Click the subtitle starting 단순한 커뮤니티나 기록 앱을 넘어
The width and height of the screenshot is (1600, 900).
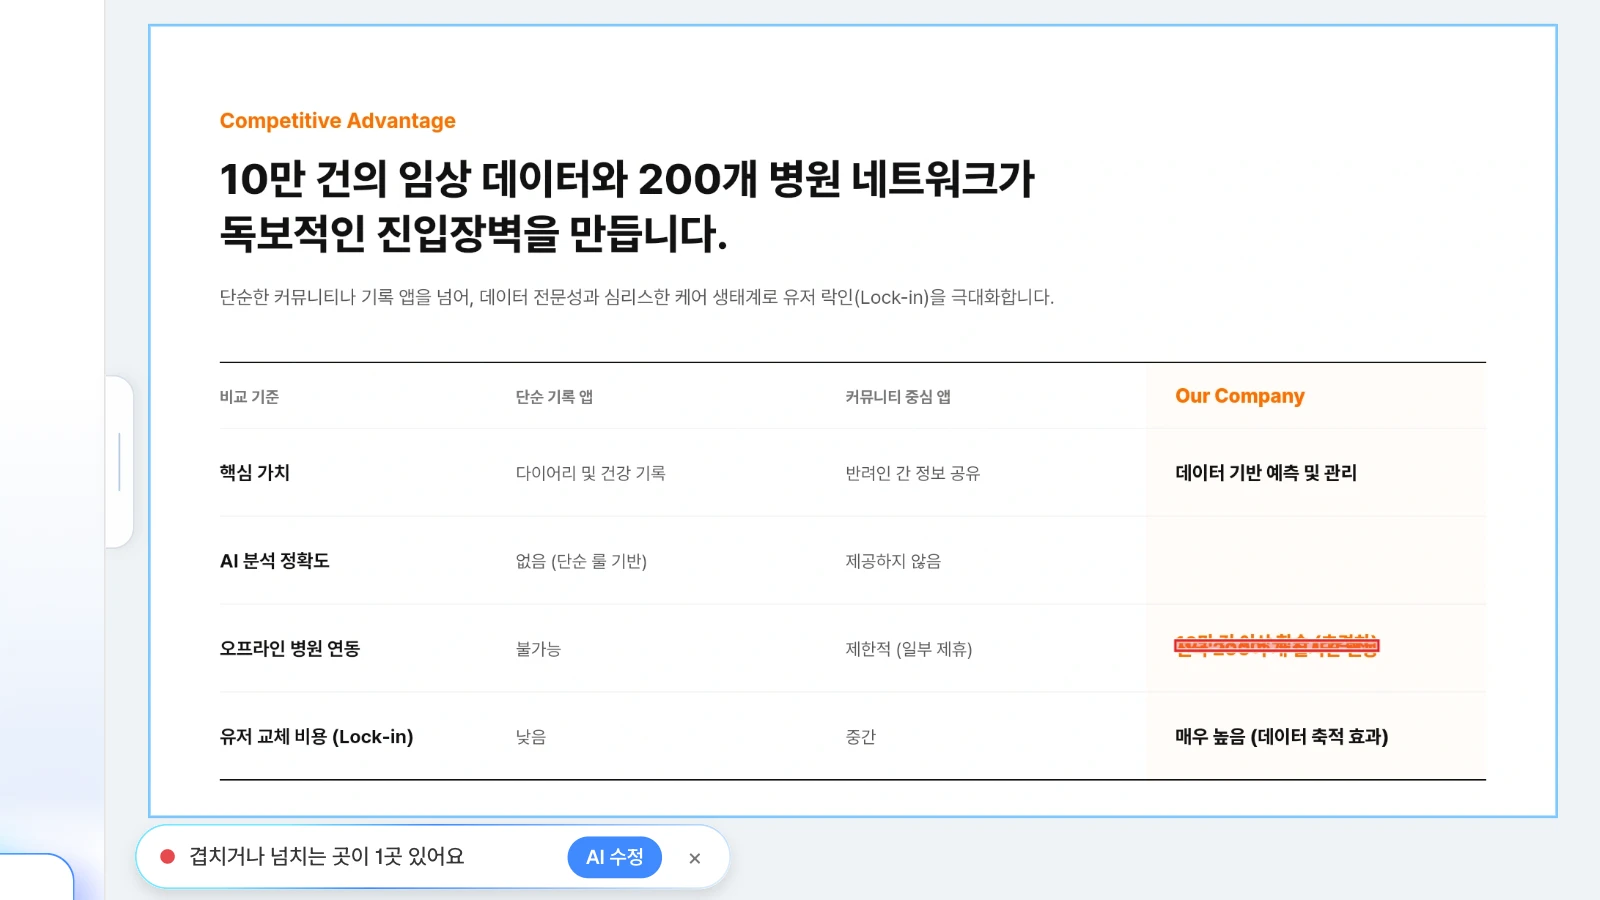pos(637,297)
